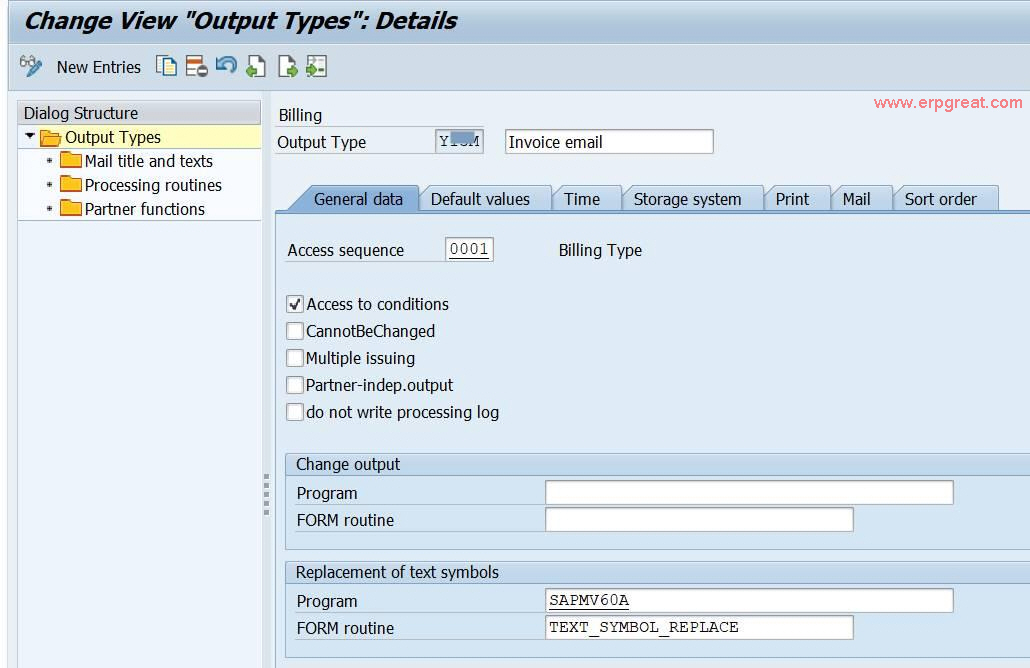Open the Time tab
Screen dimensions: 1030x668
coord(582,199)
